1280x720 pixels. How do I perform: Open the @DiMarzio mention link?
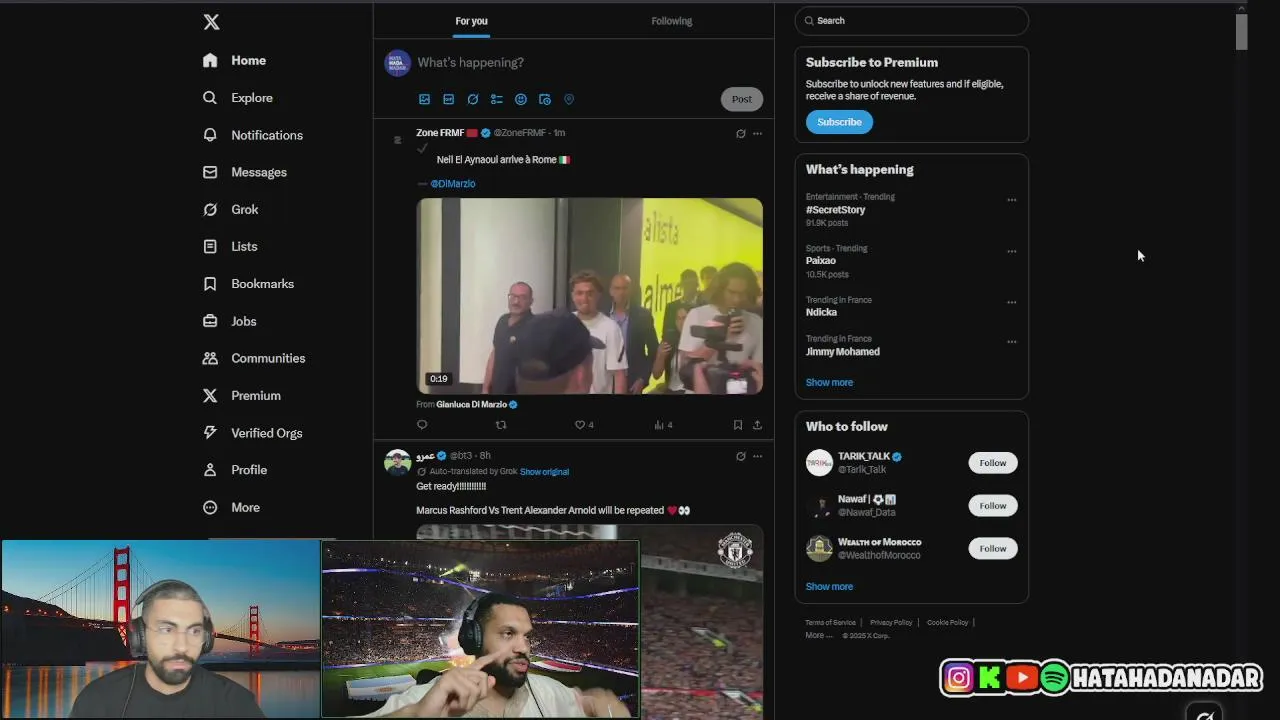453,184
